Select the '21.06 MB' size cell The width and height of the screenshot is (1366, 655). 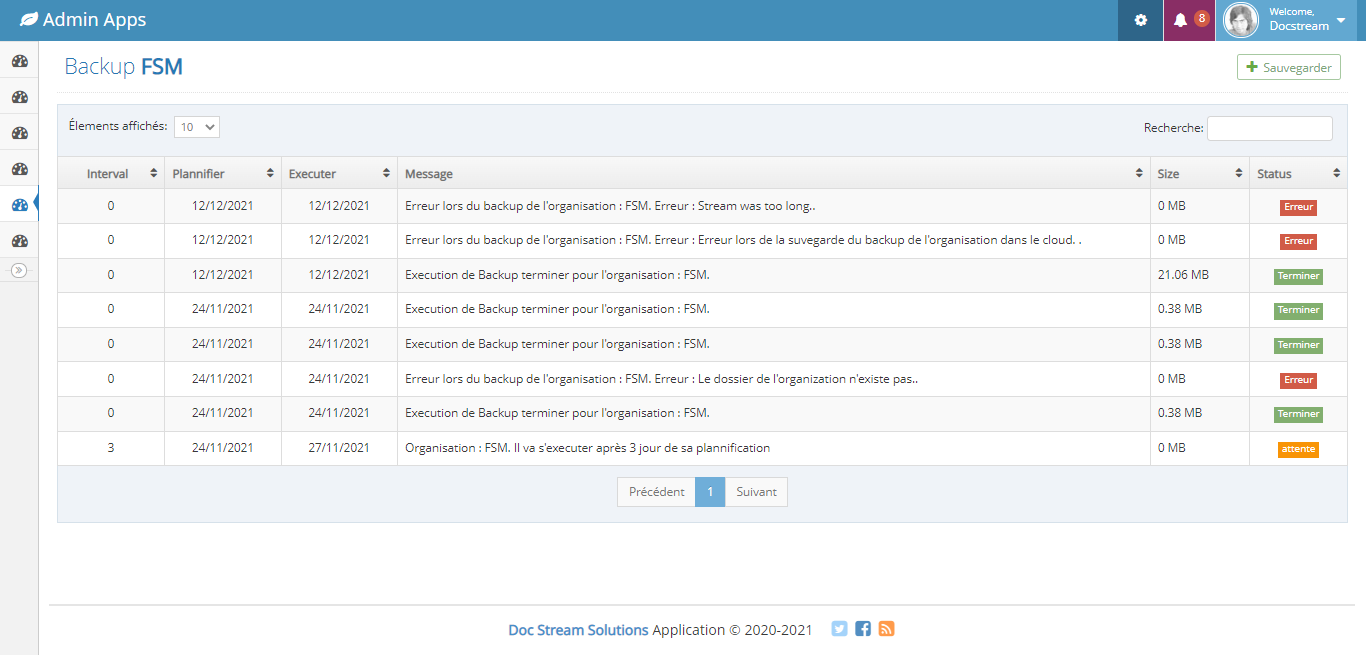tap(1200, 275)
